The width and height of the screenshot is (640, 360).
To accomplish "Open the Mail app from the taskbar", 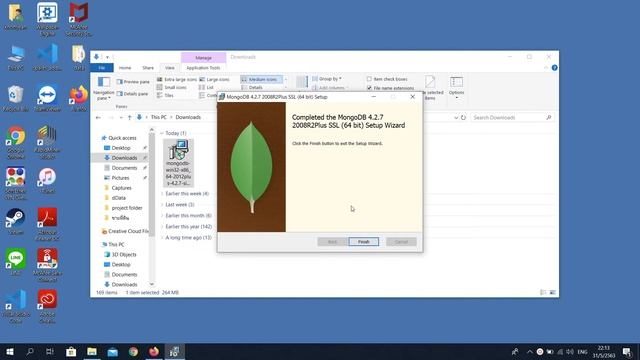I will tap(113, 351).
